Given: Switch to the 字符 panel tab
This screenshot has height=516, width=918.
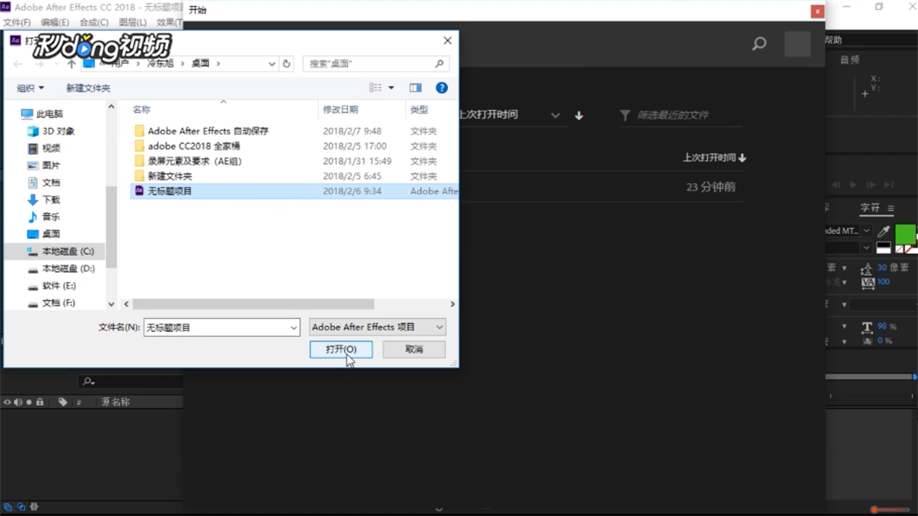Looking at the screenshot, I should click(870, 208).
